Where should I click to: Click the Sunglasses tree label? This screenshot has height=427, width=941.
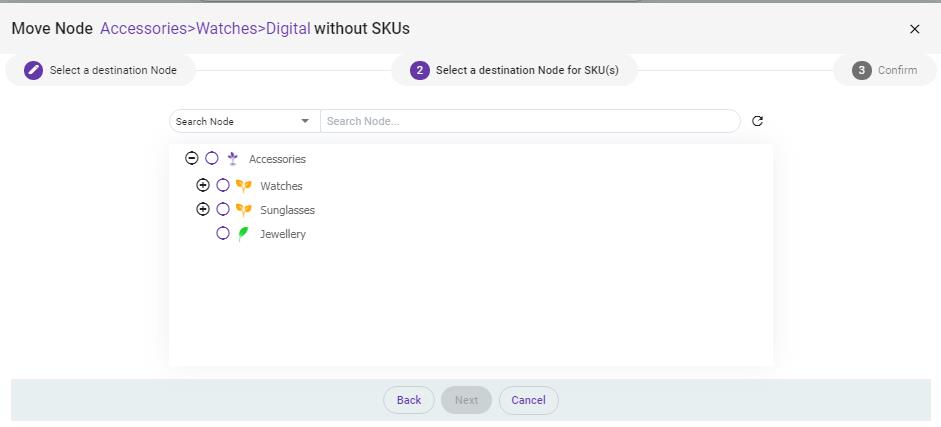tap(287, 210)
